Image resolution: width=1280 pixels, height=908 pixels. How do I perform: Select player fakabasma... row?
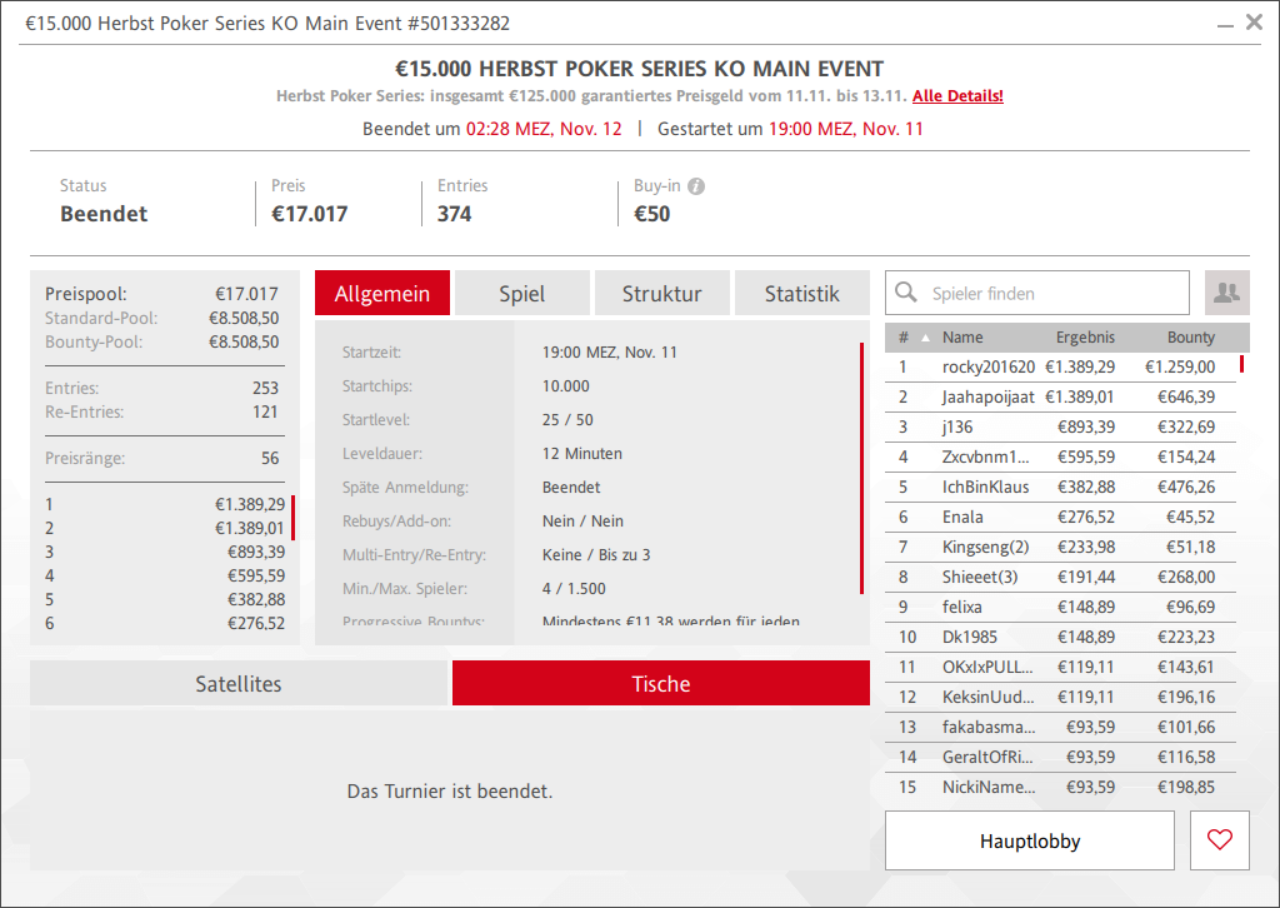click(x=1060, y=727)
